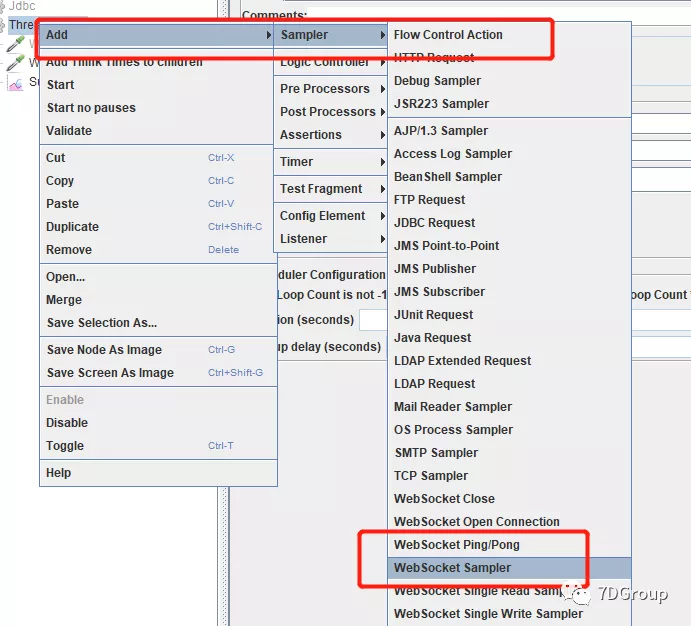Viewport: 691px width, 626px height.
Task: Select WebSocket Single Write Sampler
Action: tap(488, 614)
